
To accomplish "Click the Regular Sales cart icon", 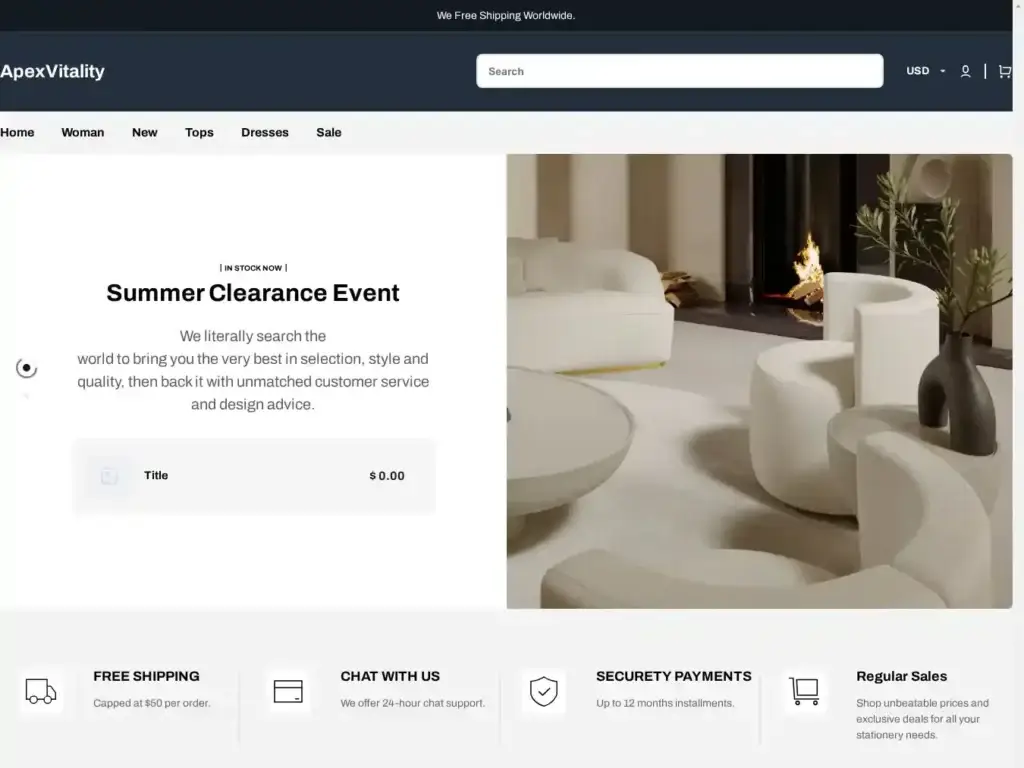I will click(804, 691).
